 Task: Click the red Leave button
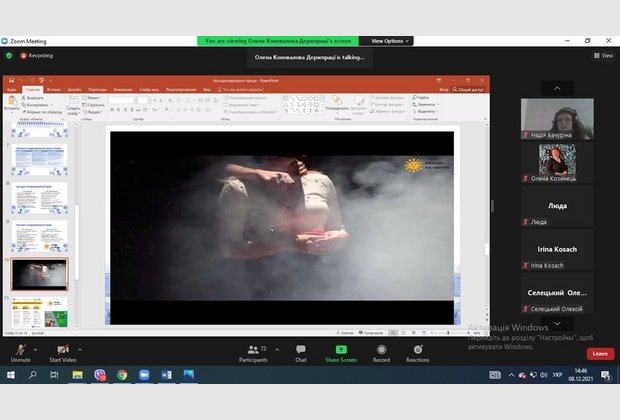[599, 353]
